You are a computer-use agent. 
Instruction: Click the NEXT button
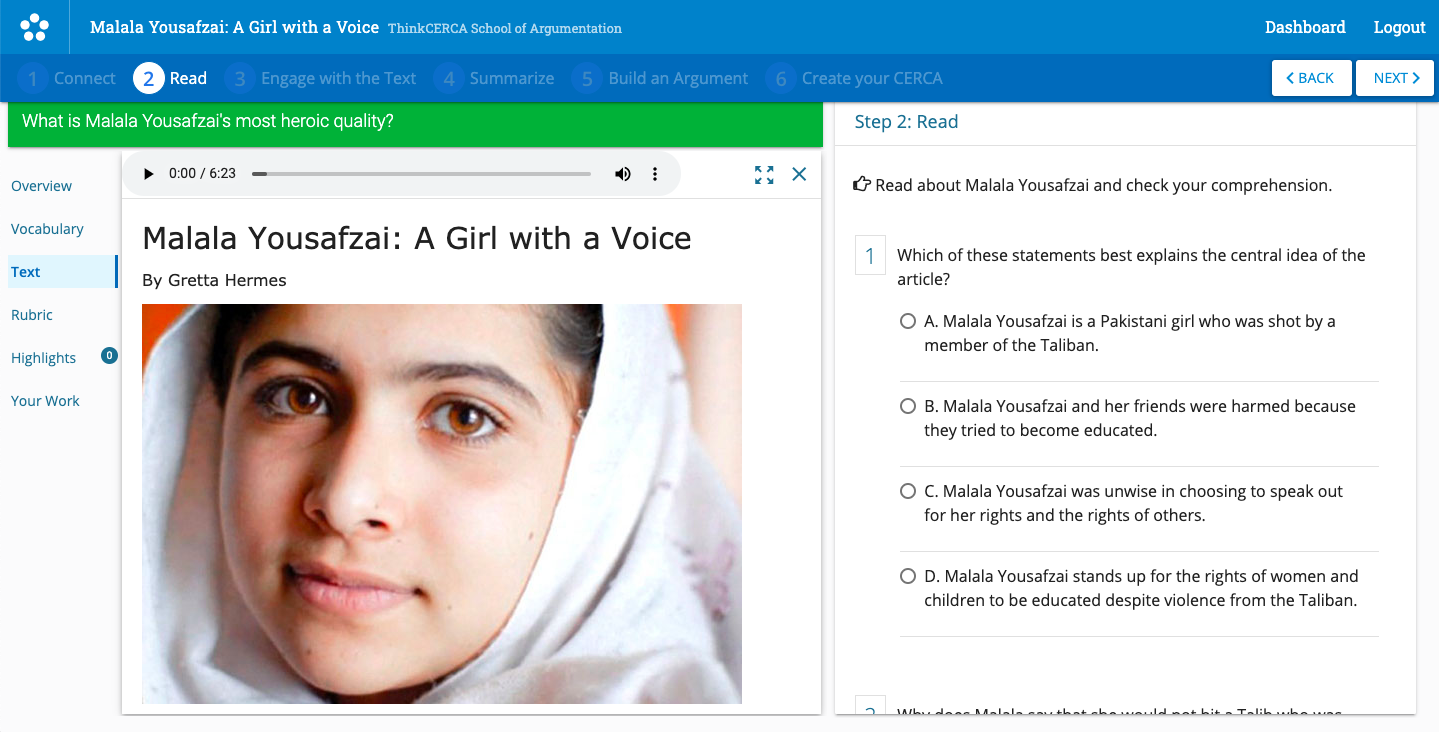click(1395, 78)
